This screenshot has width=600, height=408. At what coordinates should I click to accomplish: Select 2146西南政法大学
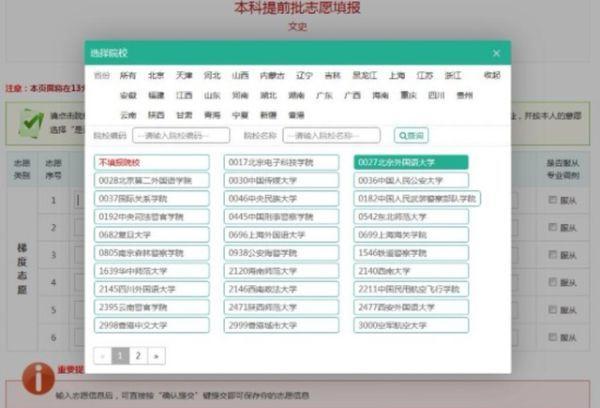pos(281,289)
